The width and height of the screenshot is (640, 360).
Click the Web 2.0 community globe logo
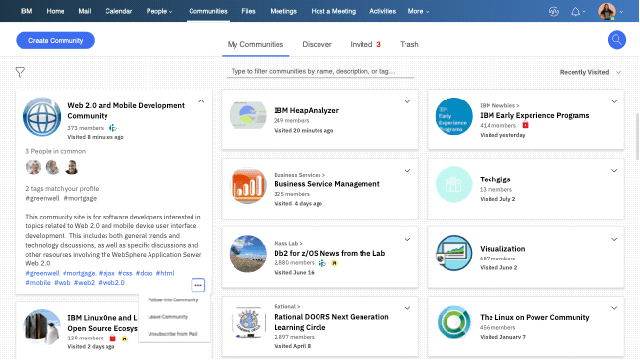[x=42, y=117]
